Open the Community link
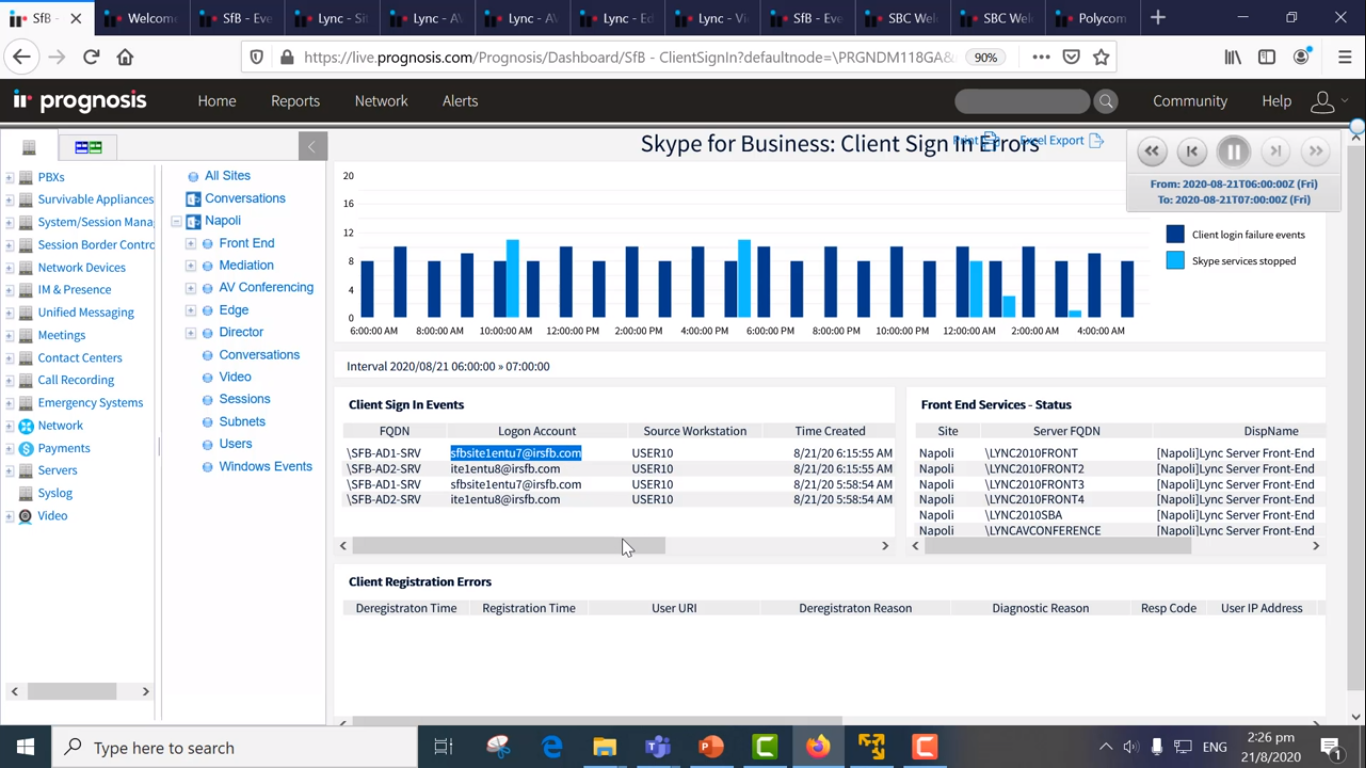This screenshot has width=1366, height=768. click(x=1190, y=101)
